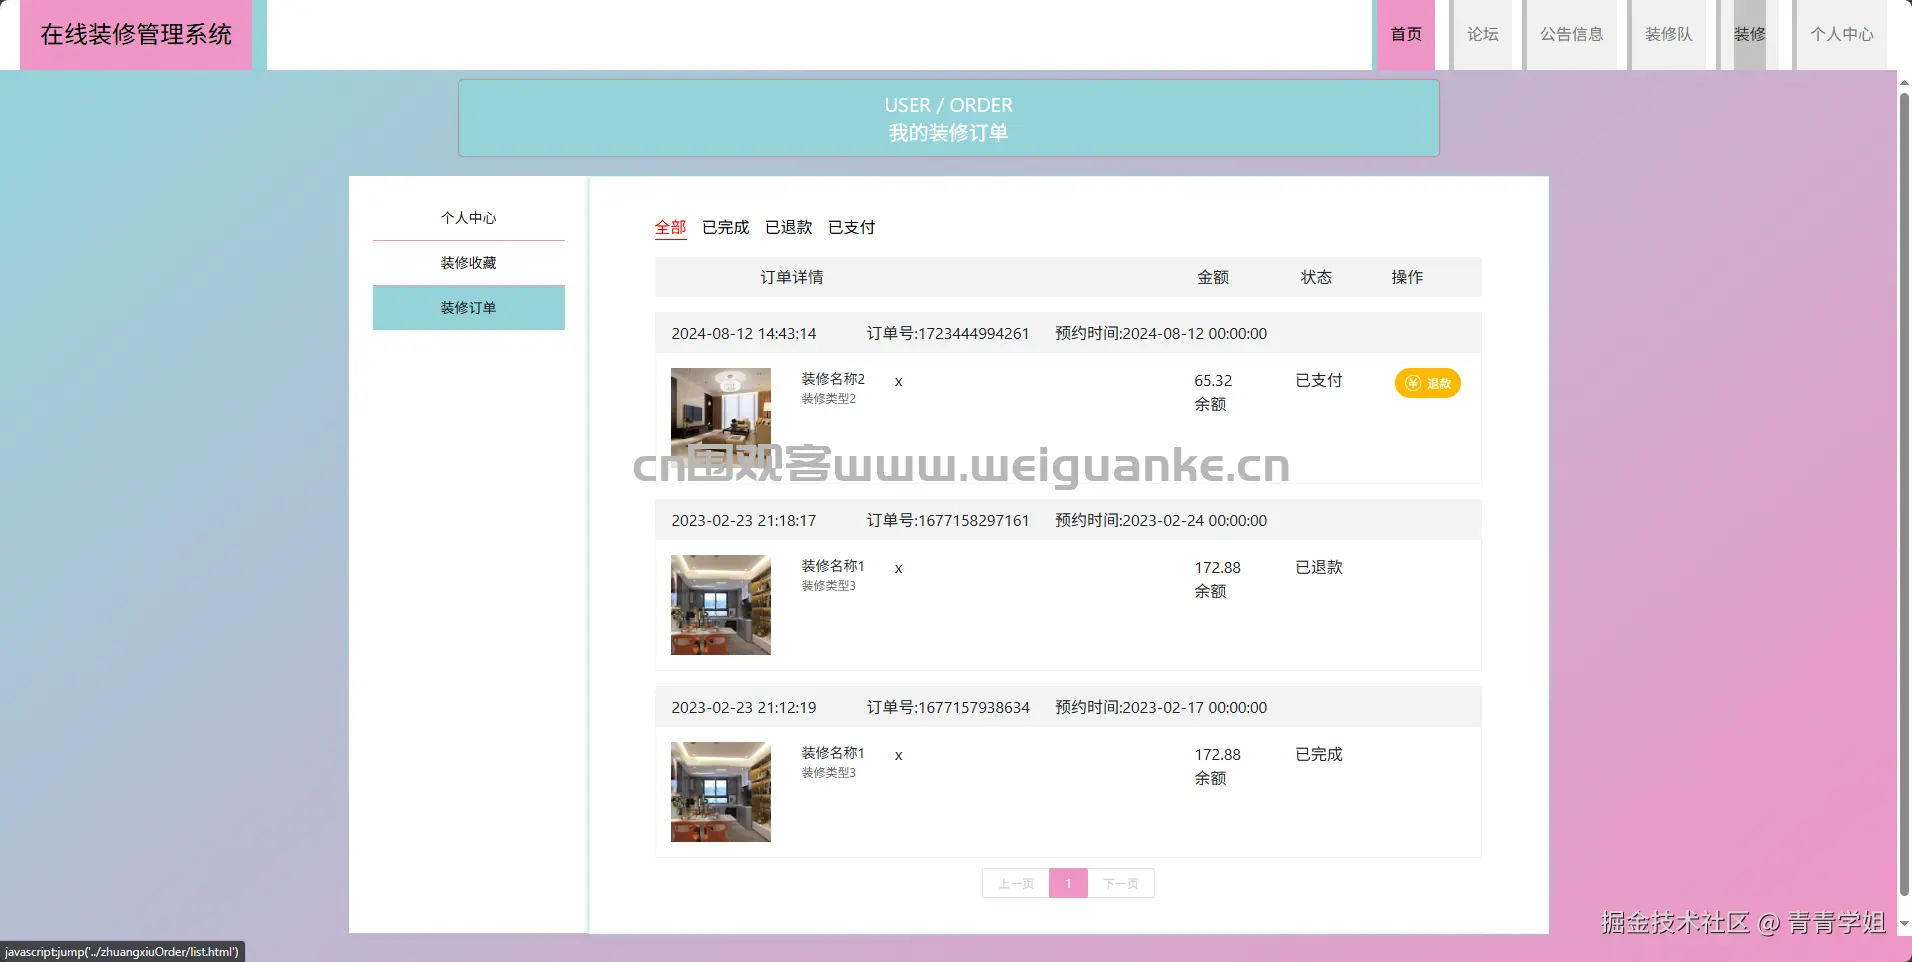This screenshot has width=1912, height=962.
Task: Open 个人中心 in the top navigation
Action: coord(1841,34)
